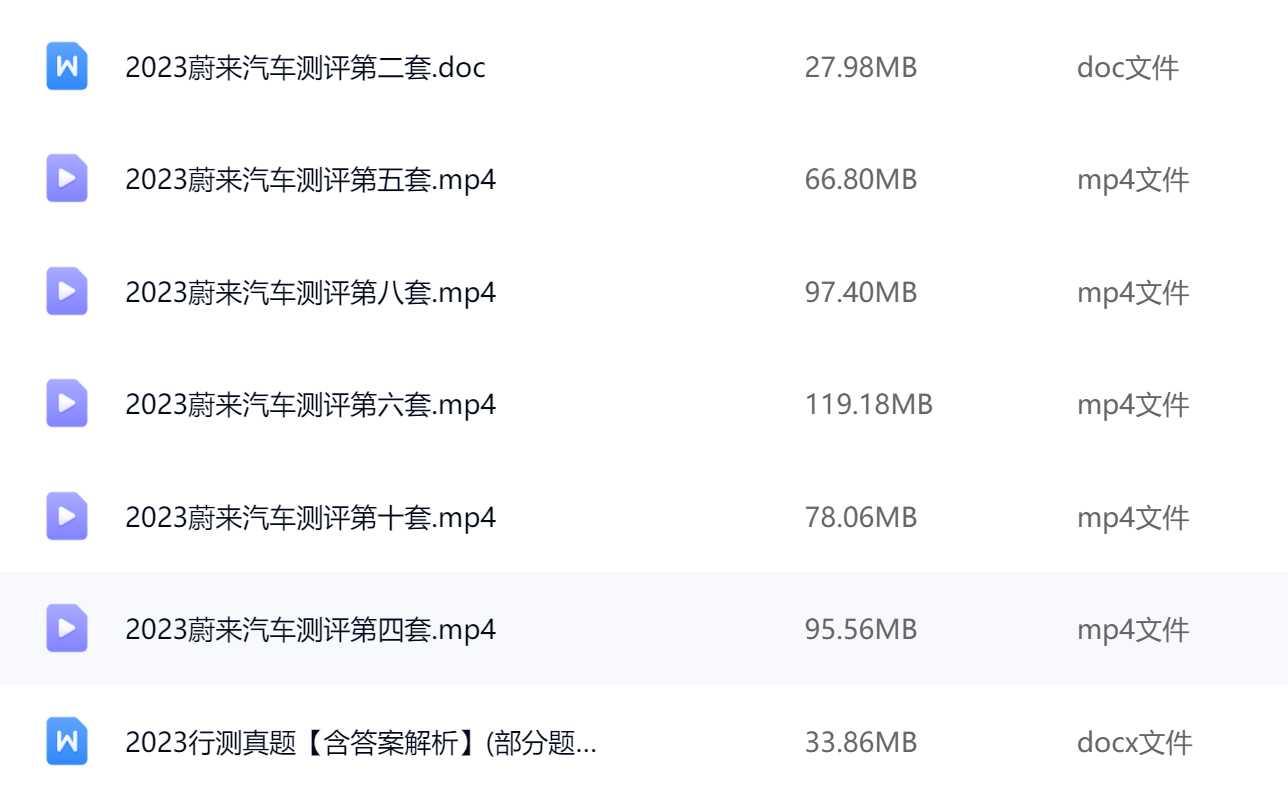Click the video icon for 第十套.mp4
Image resolution: width=1288 pixels, height=789 pixels.
(x=67, y=517)
